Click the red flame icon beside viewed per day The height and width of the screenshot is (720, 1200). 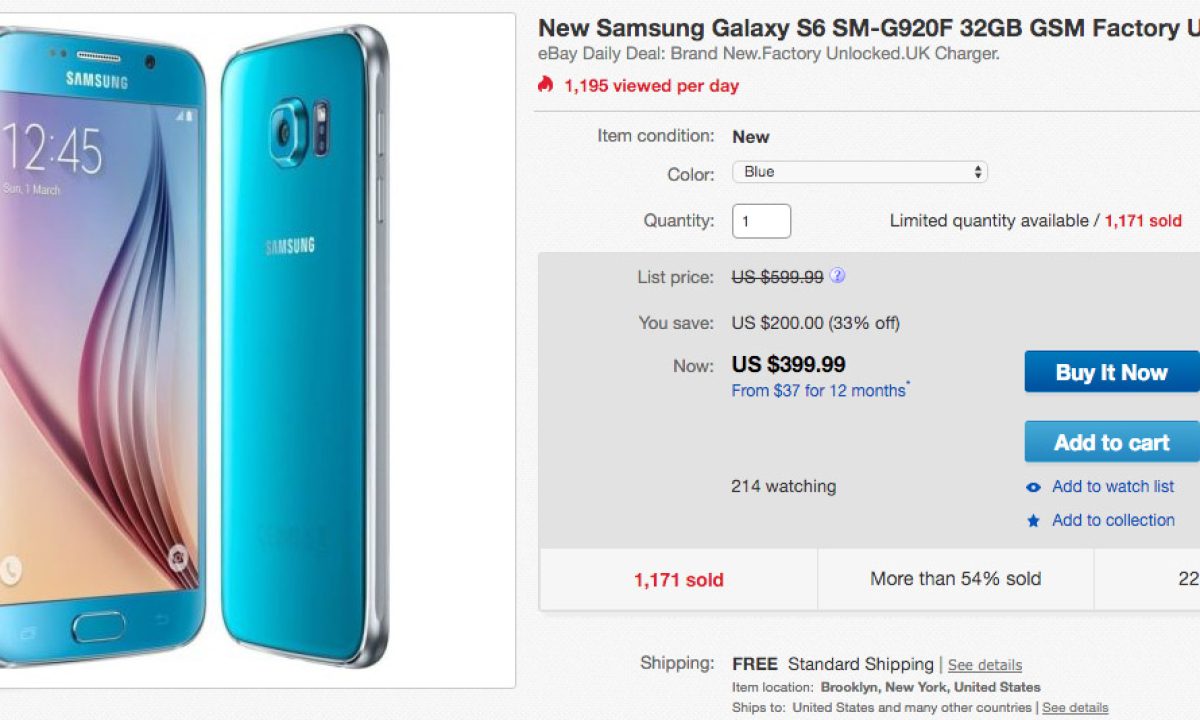(x=545, y=85)
